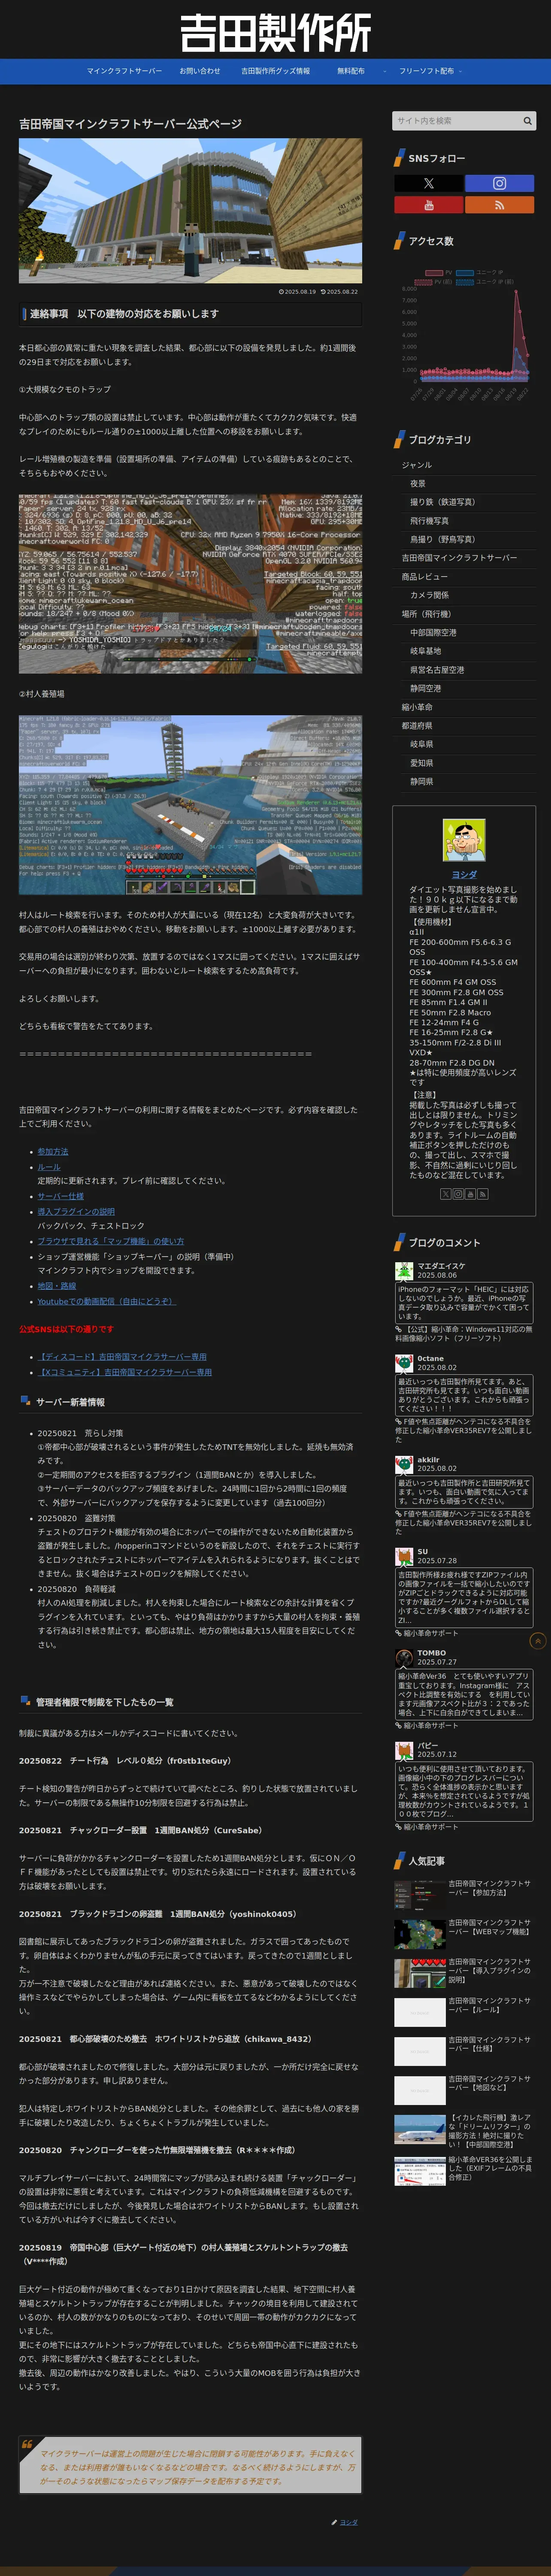Select the ジャンル category
Screen dimensions: 551x2576
pos(417,465)
